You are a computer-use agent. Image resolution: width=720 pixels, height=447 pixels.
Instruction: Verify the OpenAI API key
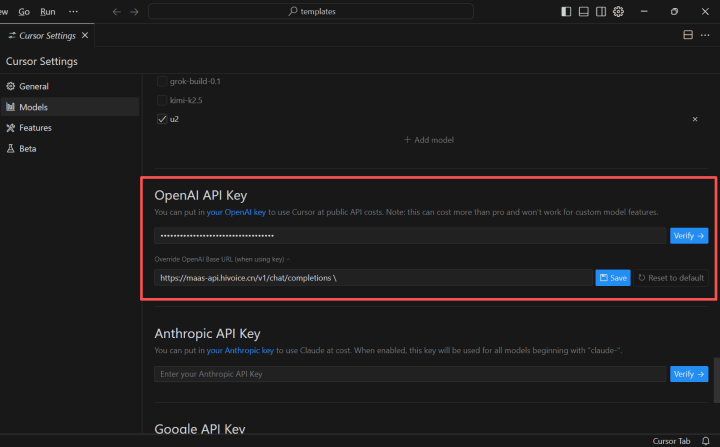coord(689,236)
